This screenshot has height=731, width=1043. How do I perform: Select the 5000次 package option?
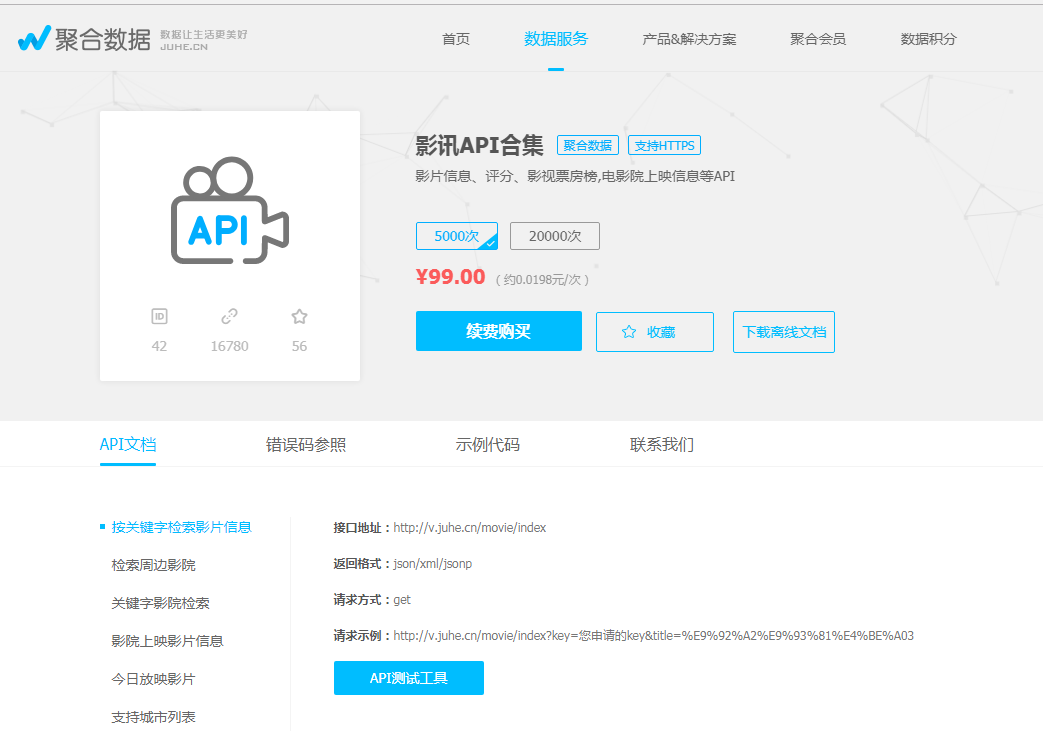point(457,236)
